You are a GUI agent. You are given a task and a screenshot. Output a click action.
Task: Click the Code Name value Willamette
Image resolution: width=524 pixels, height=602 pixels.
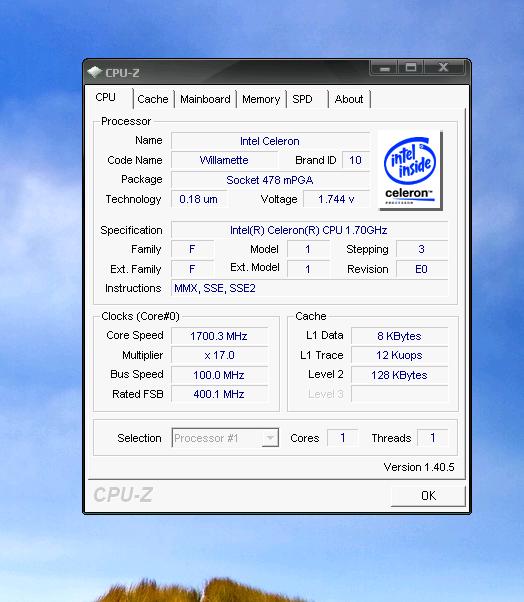(224, 160)
